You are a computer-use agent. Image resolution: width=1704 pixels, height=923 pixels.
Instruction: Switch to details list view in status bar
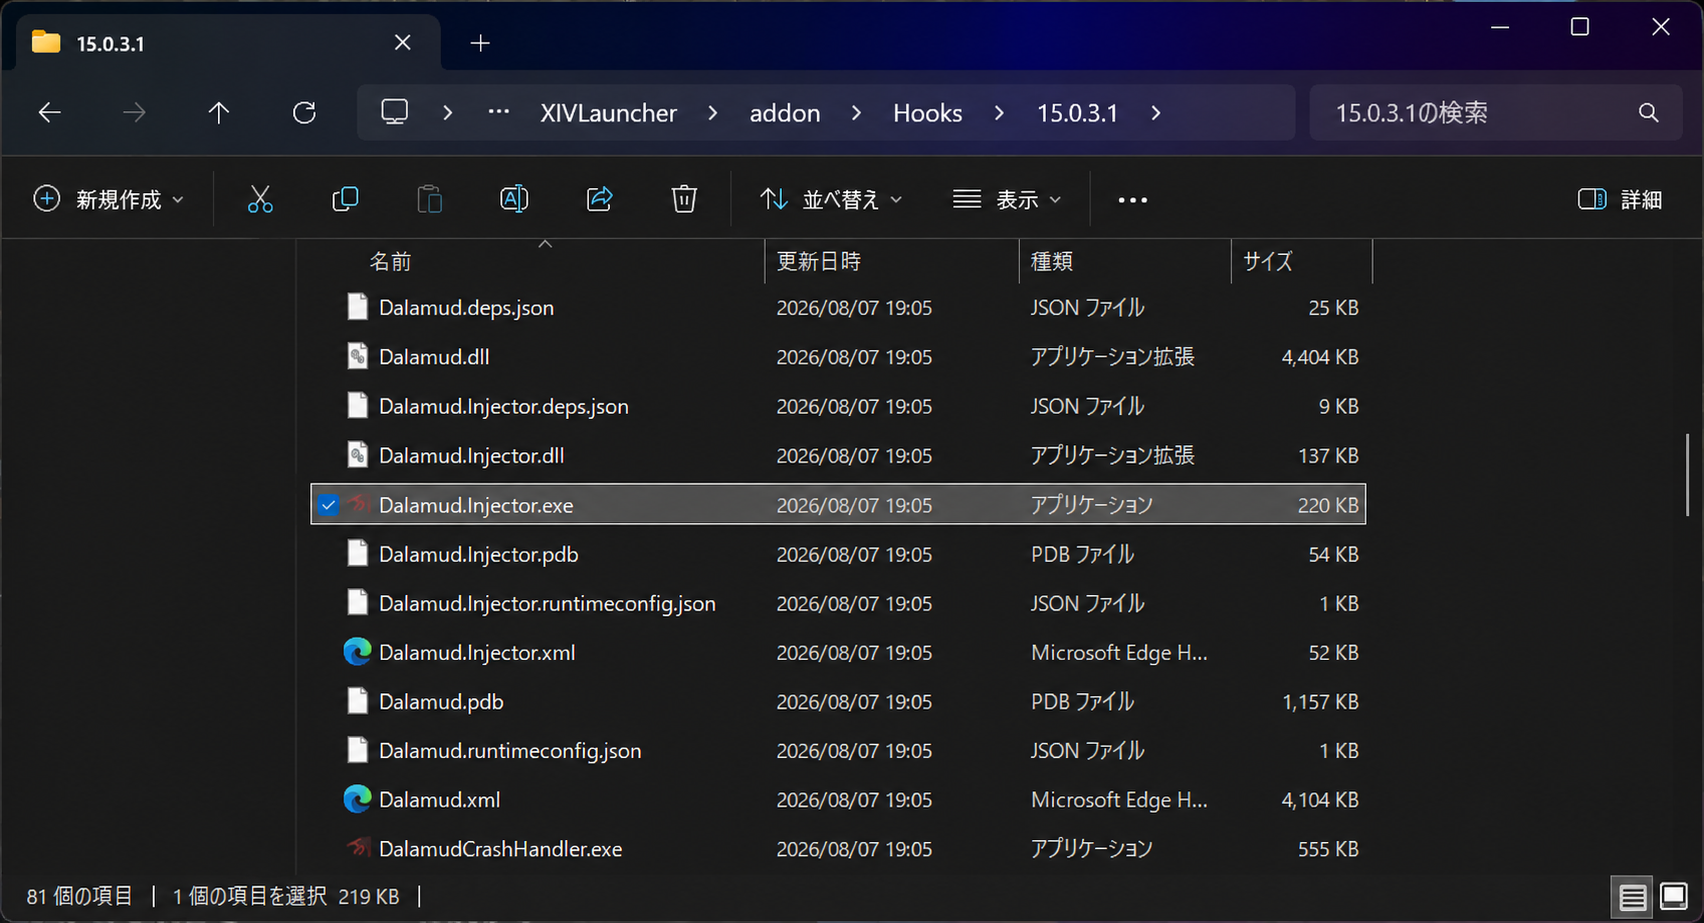tap(1632, 897)
